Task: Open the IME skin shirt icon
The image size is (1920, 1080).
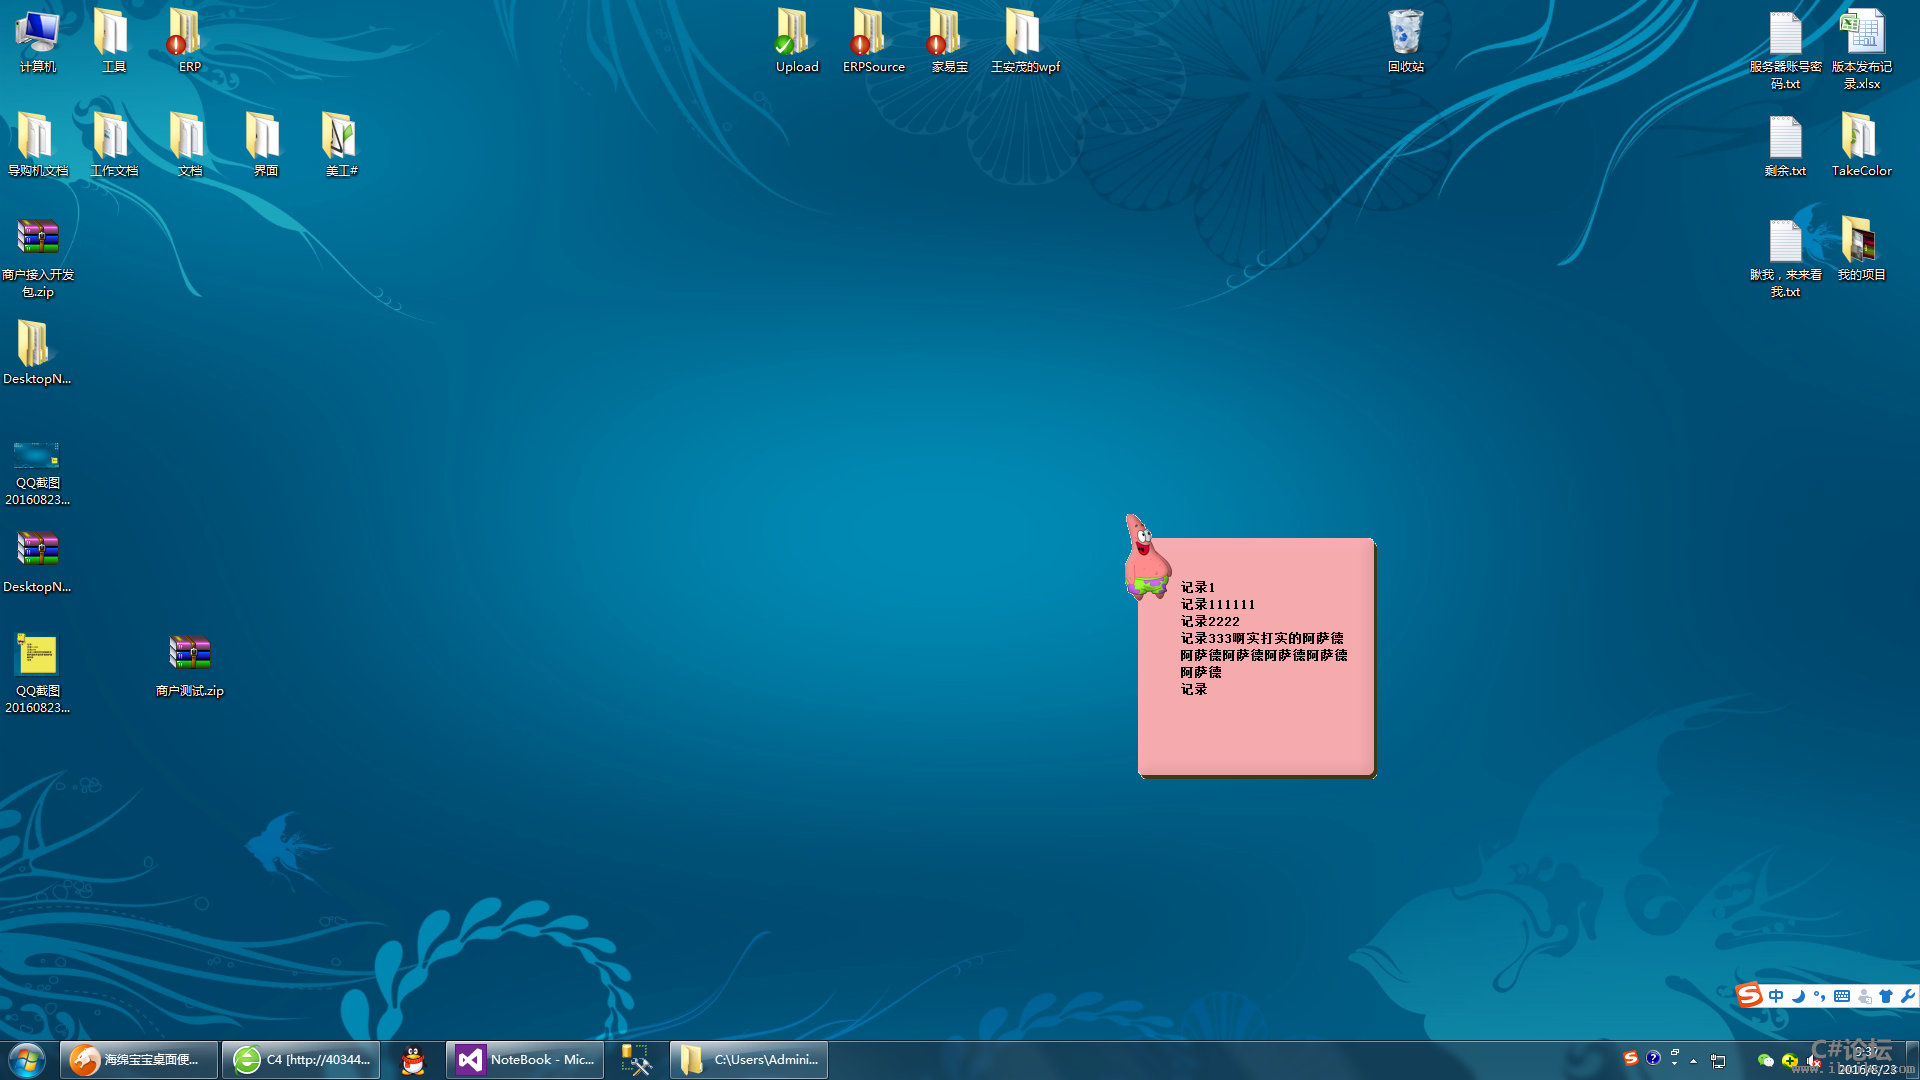Action: 1886,996
